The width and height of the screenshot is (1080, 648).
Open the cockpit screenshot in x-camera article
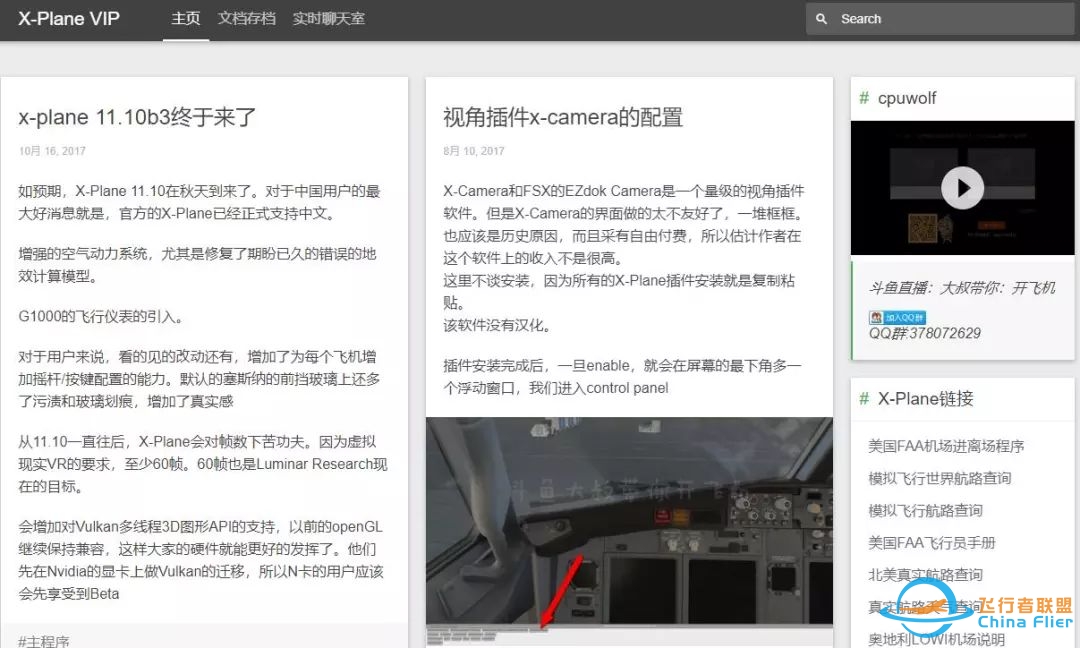tap(629, 532)
